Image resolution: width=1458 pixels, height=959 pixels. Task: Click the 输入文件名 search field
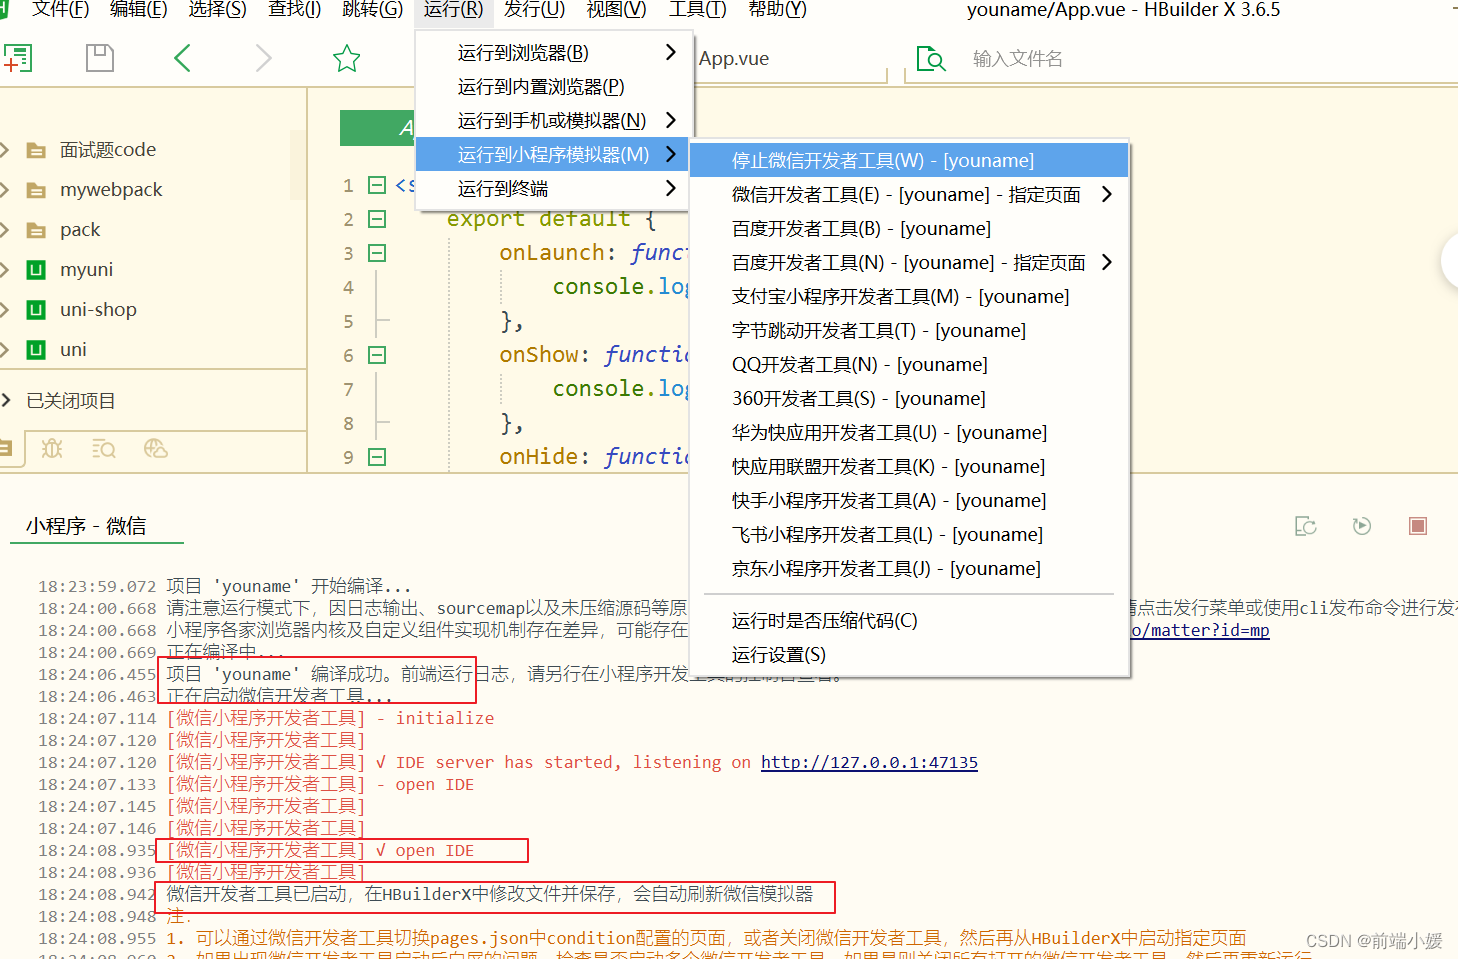point(1018,59)
